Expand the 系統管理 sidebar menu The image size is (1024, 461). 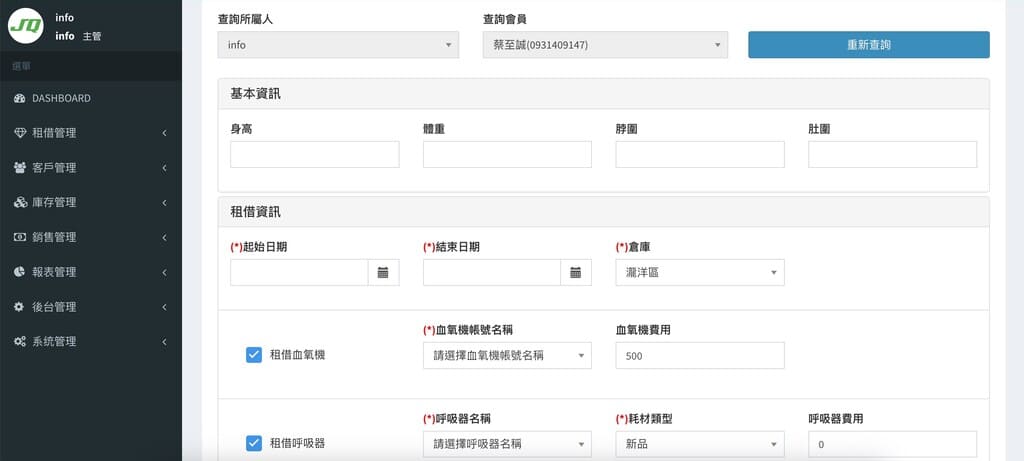pos(90,342)
